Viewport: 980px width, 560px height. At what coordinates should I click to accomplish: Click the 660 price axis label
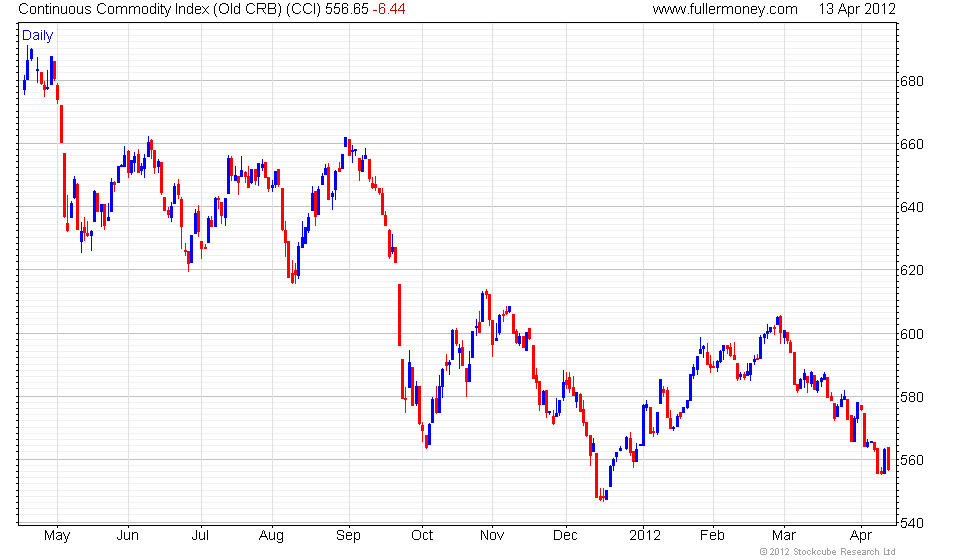click(911, 144)
